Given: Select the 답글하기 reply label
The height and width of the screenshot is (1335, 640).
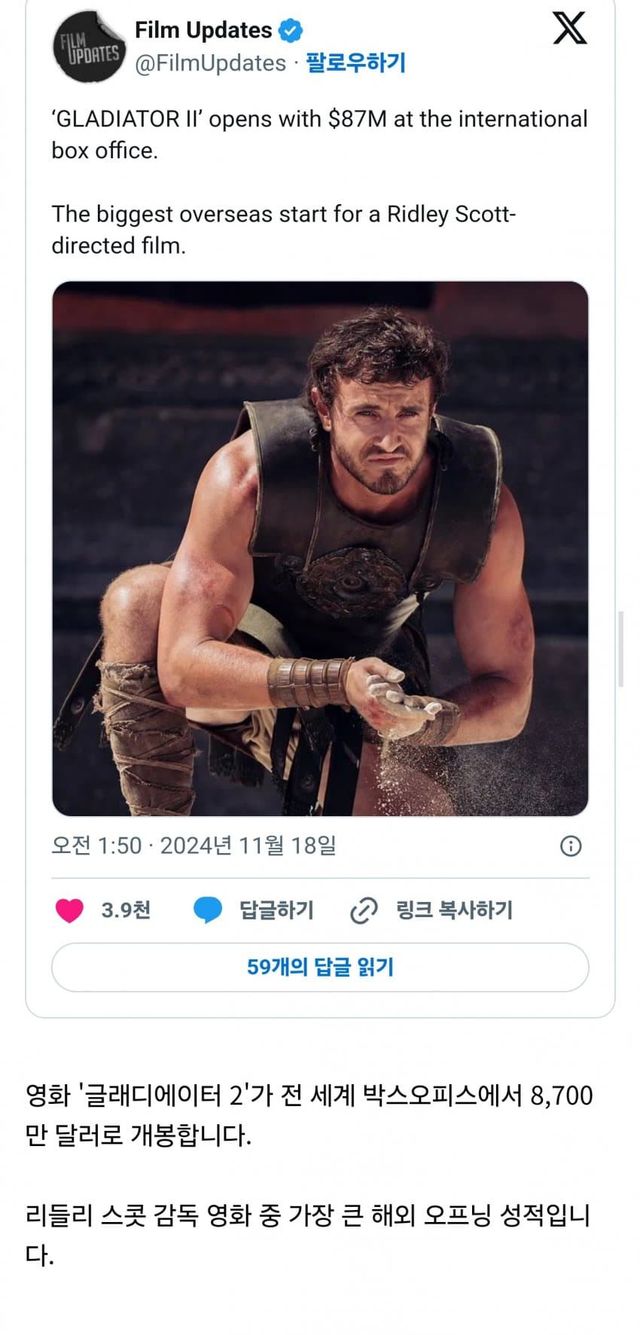Looking at the screenshot, I should click(x=276, y=910).
